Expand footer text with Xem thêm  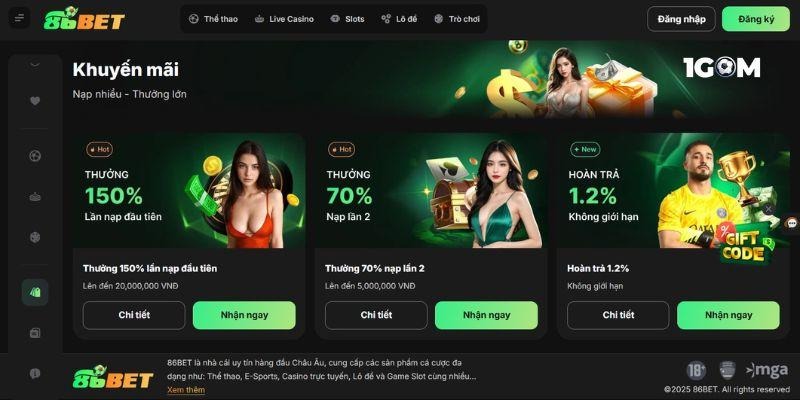click(x=186, y=390)
